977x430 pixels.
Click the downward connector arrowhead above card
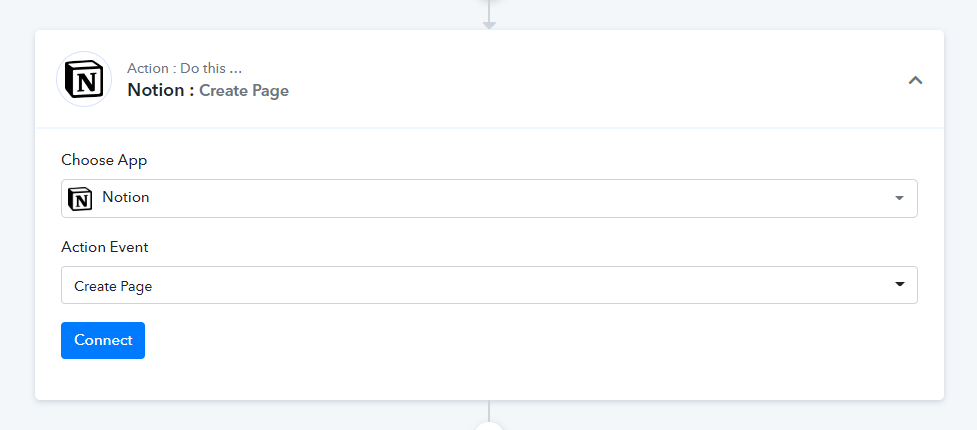489,26
